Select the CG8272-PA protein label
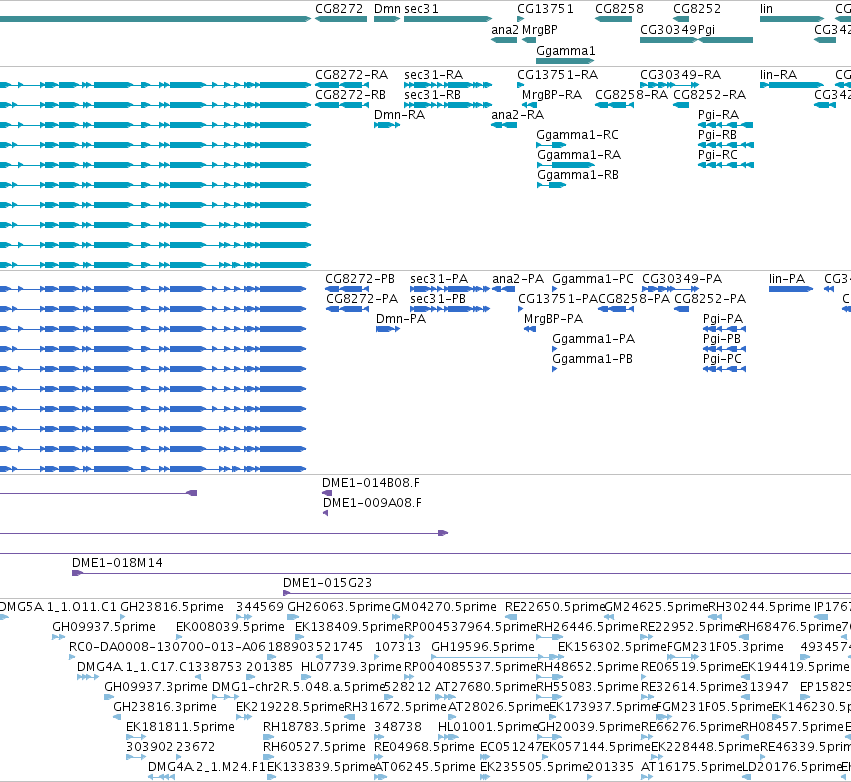 coord(361,299)
